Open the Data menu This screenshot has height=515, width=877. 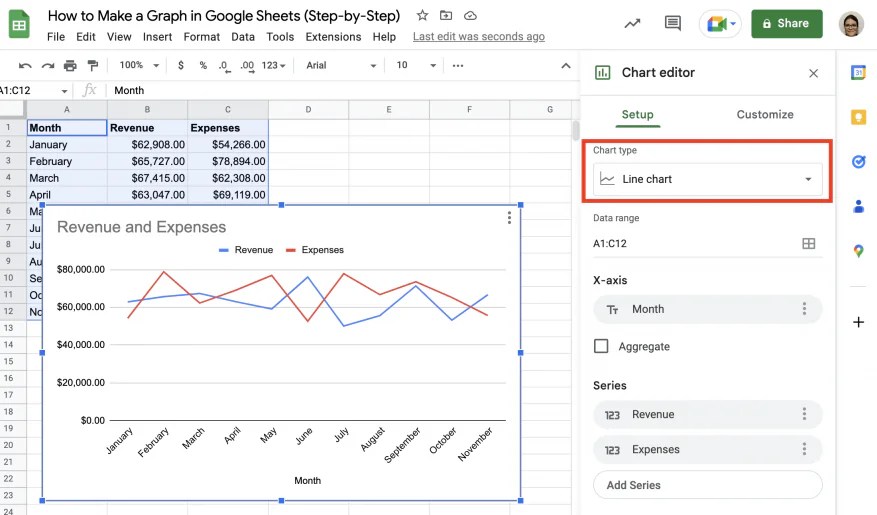coord(243,37)
